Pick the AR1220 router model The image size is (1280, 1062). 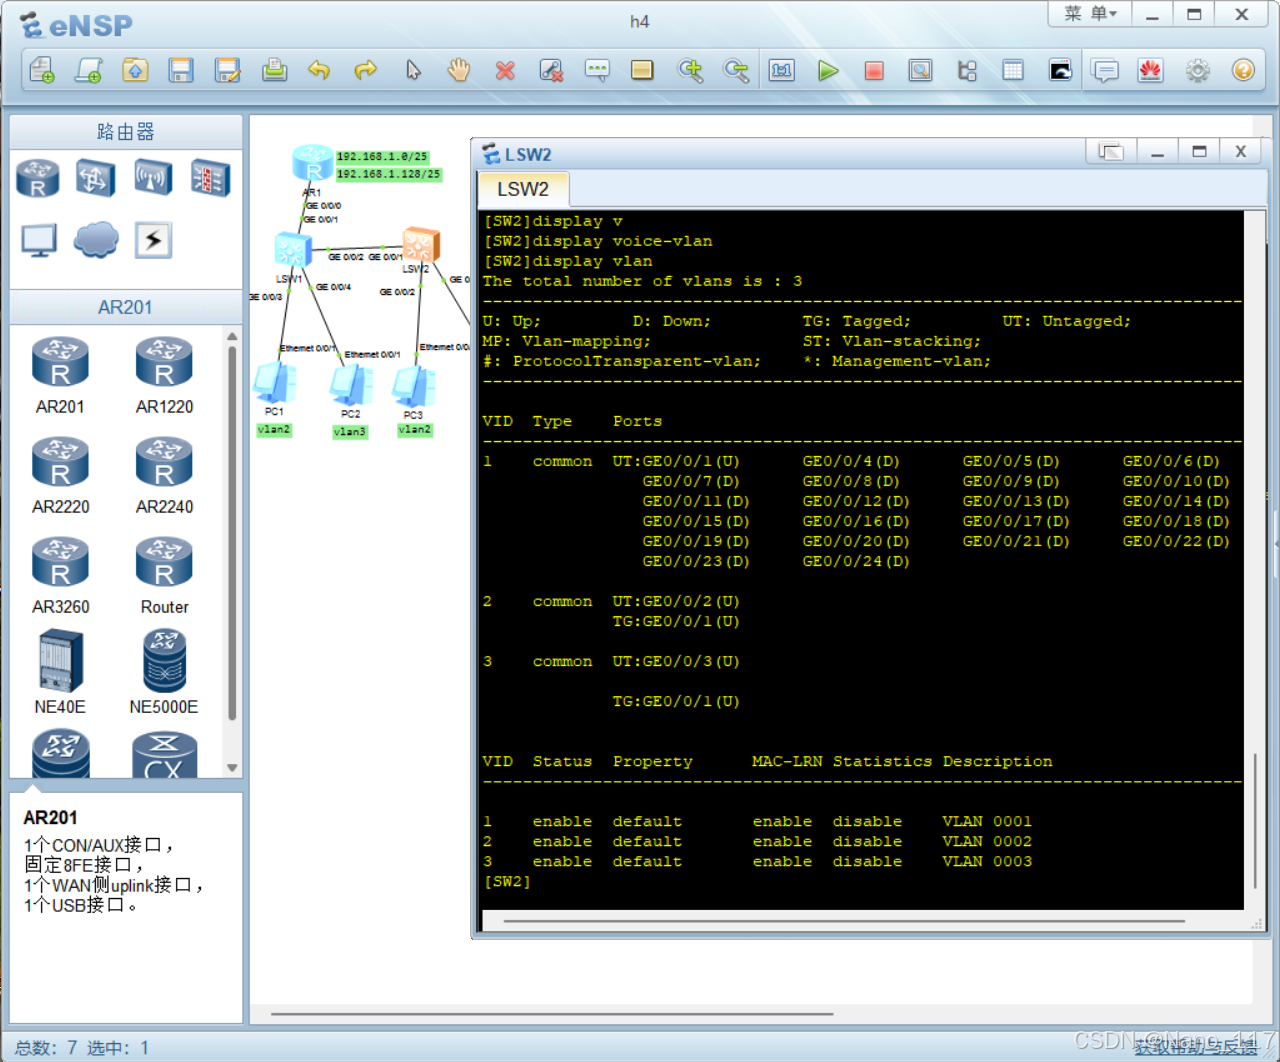(164, 375)
